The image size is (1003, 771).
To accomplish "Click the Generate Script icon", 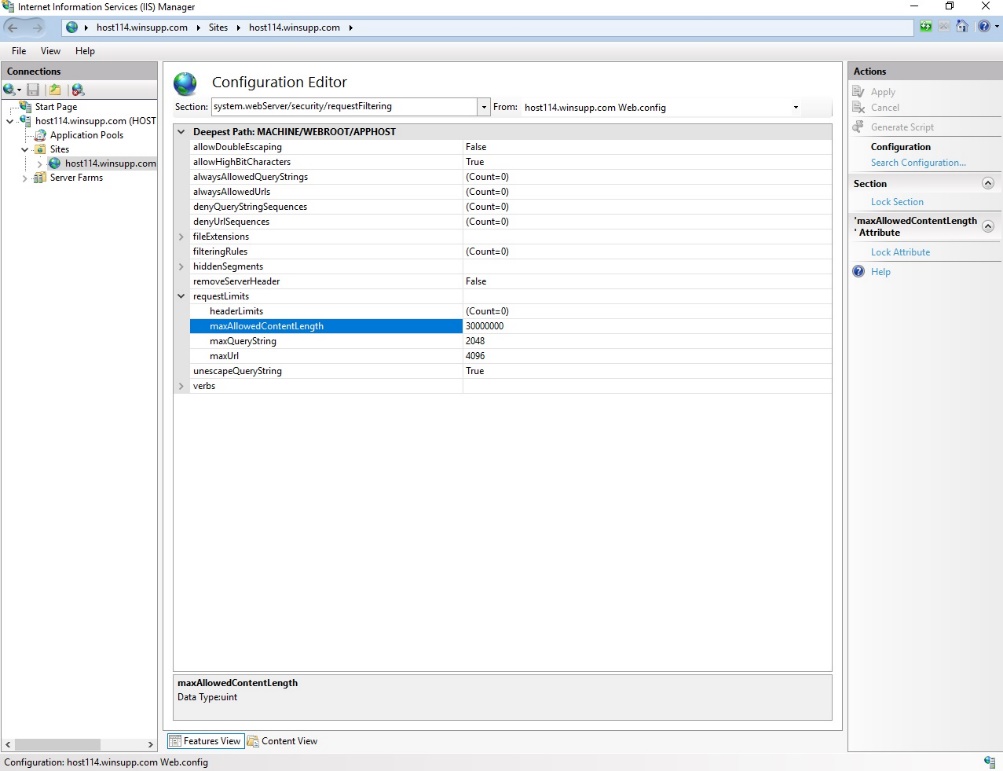I will pos(858,127).
